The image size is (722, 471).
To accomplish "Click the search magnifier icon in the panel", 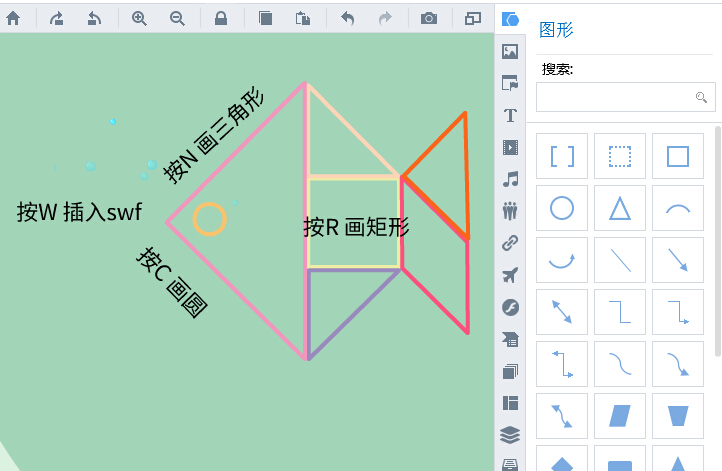I will (x=701, y=97).
